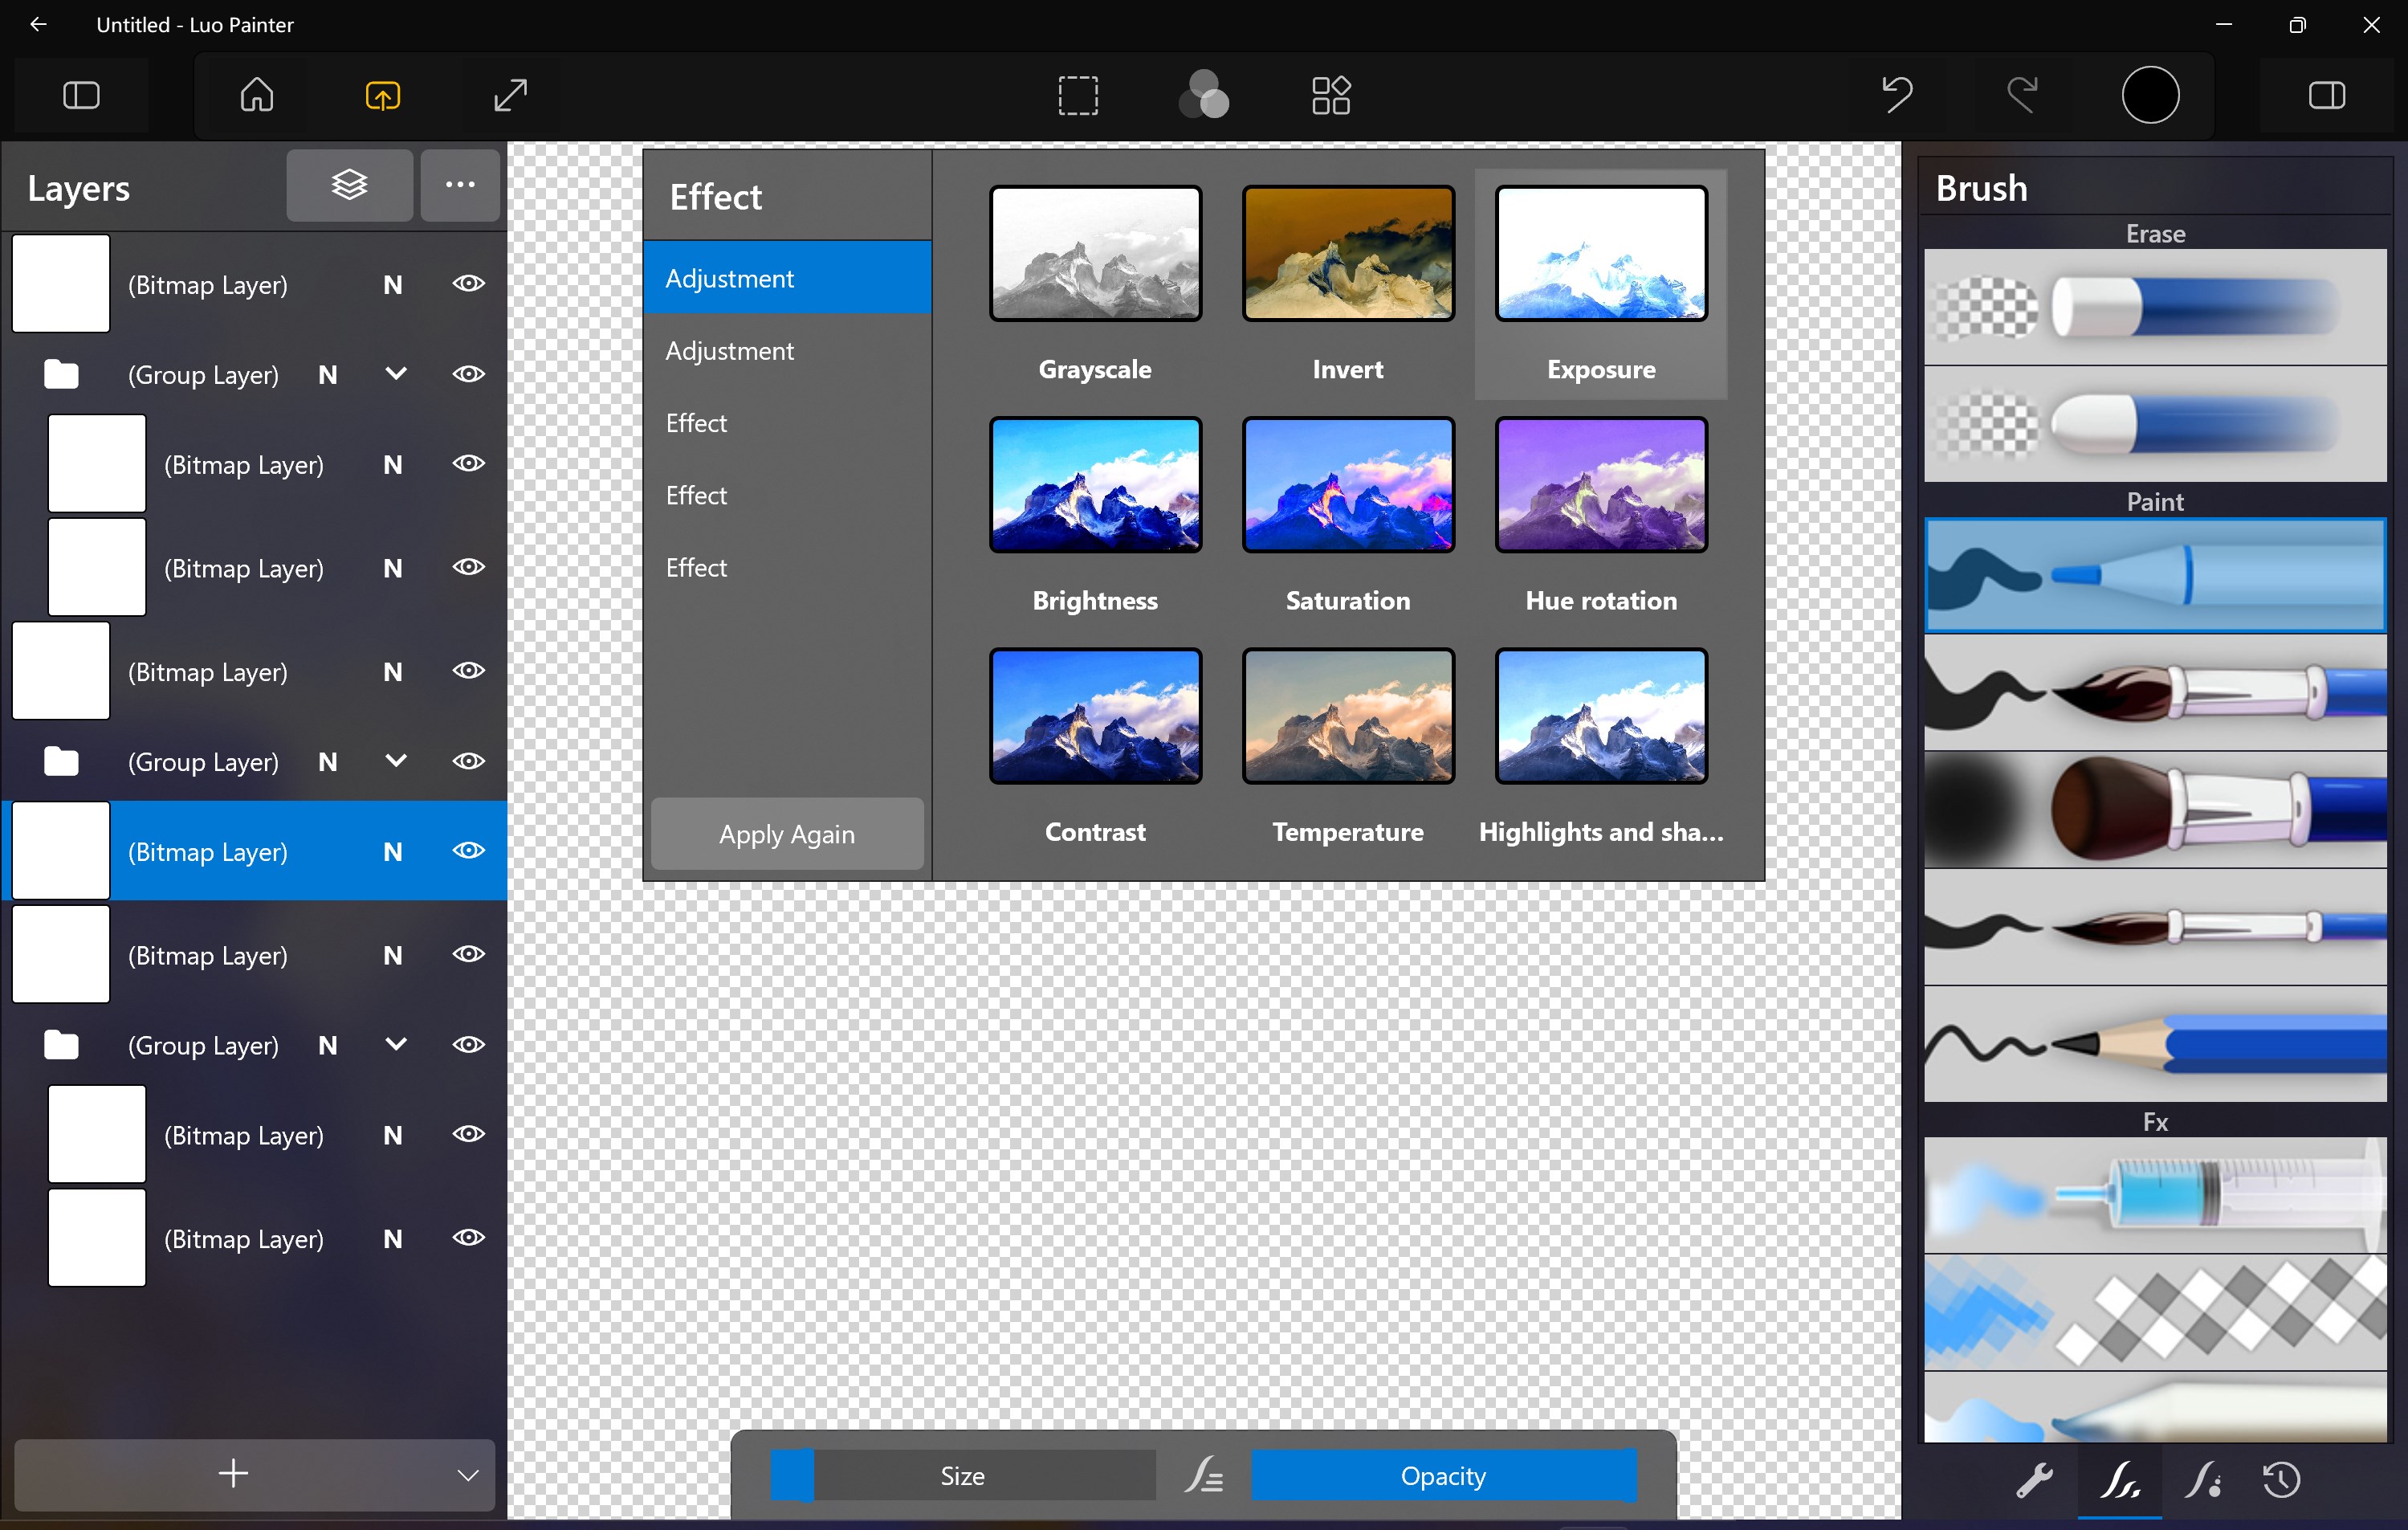Select the rectangular selection tool
This screenshot has width=2408, height=1530.
(x=1078, y=95)
